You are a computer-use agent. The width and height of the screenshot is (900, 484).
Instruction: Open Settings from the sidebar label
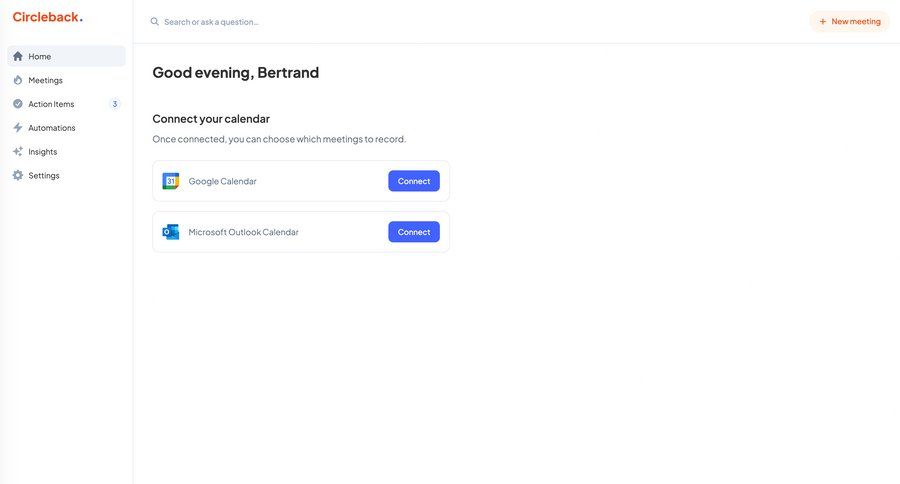tap(44, 176)
